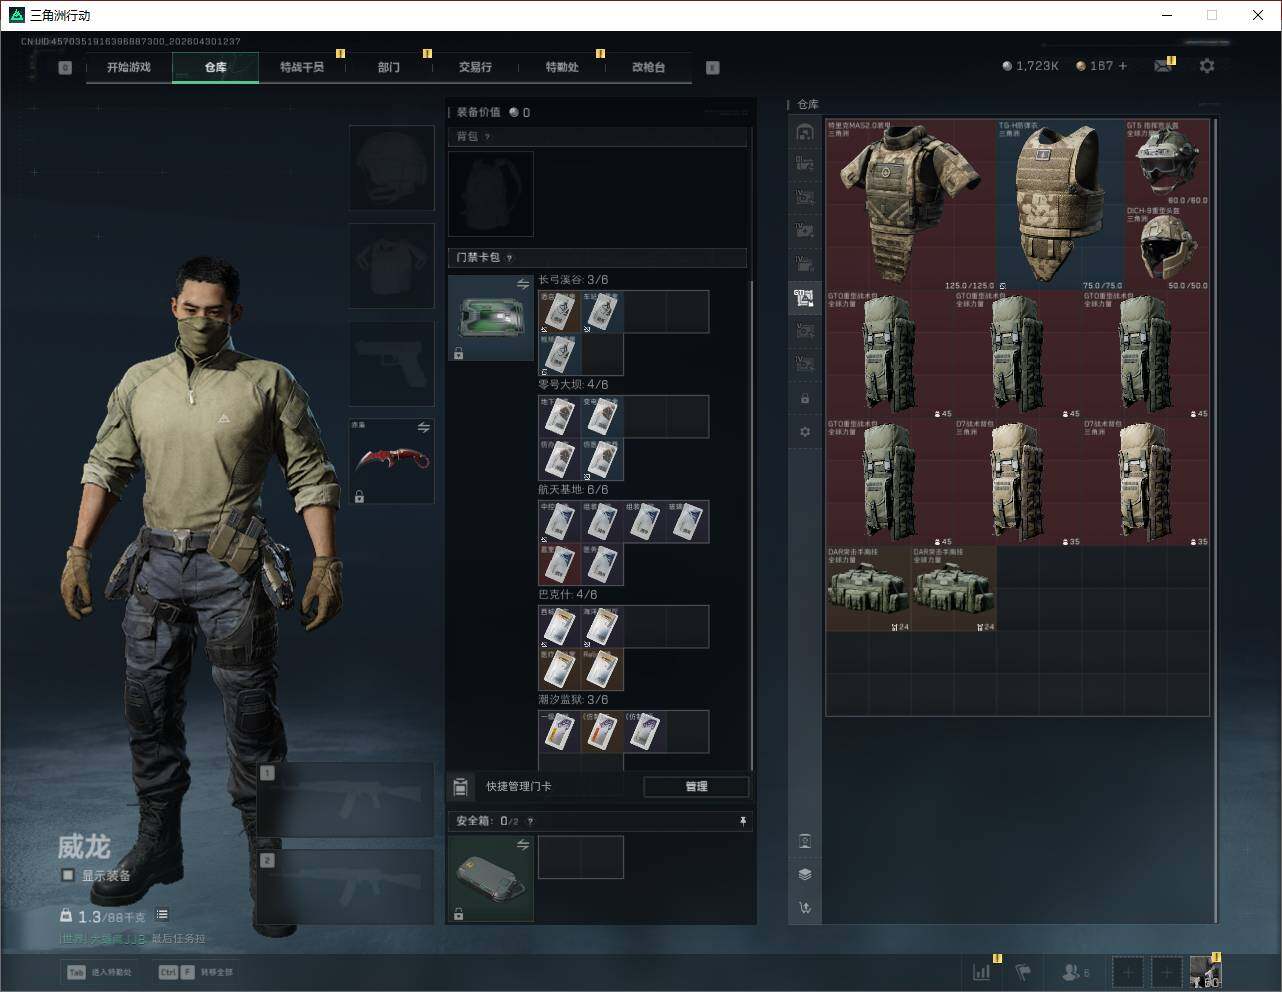Select primary weapon slot 1
The width and height of the screenshot is (1282, 992).
(346, 800)
